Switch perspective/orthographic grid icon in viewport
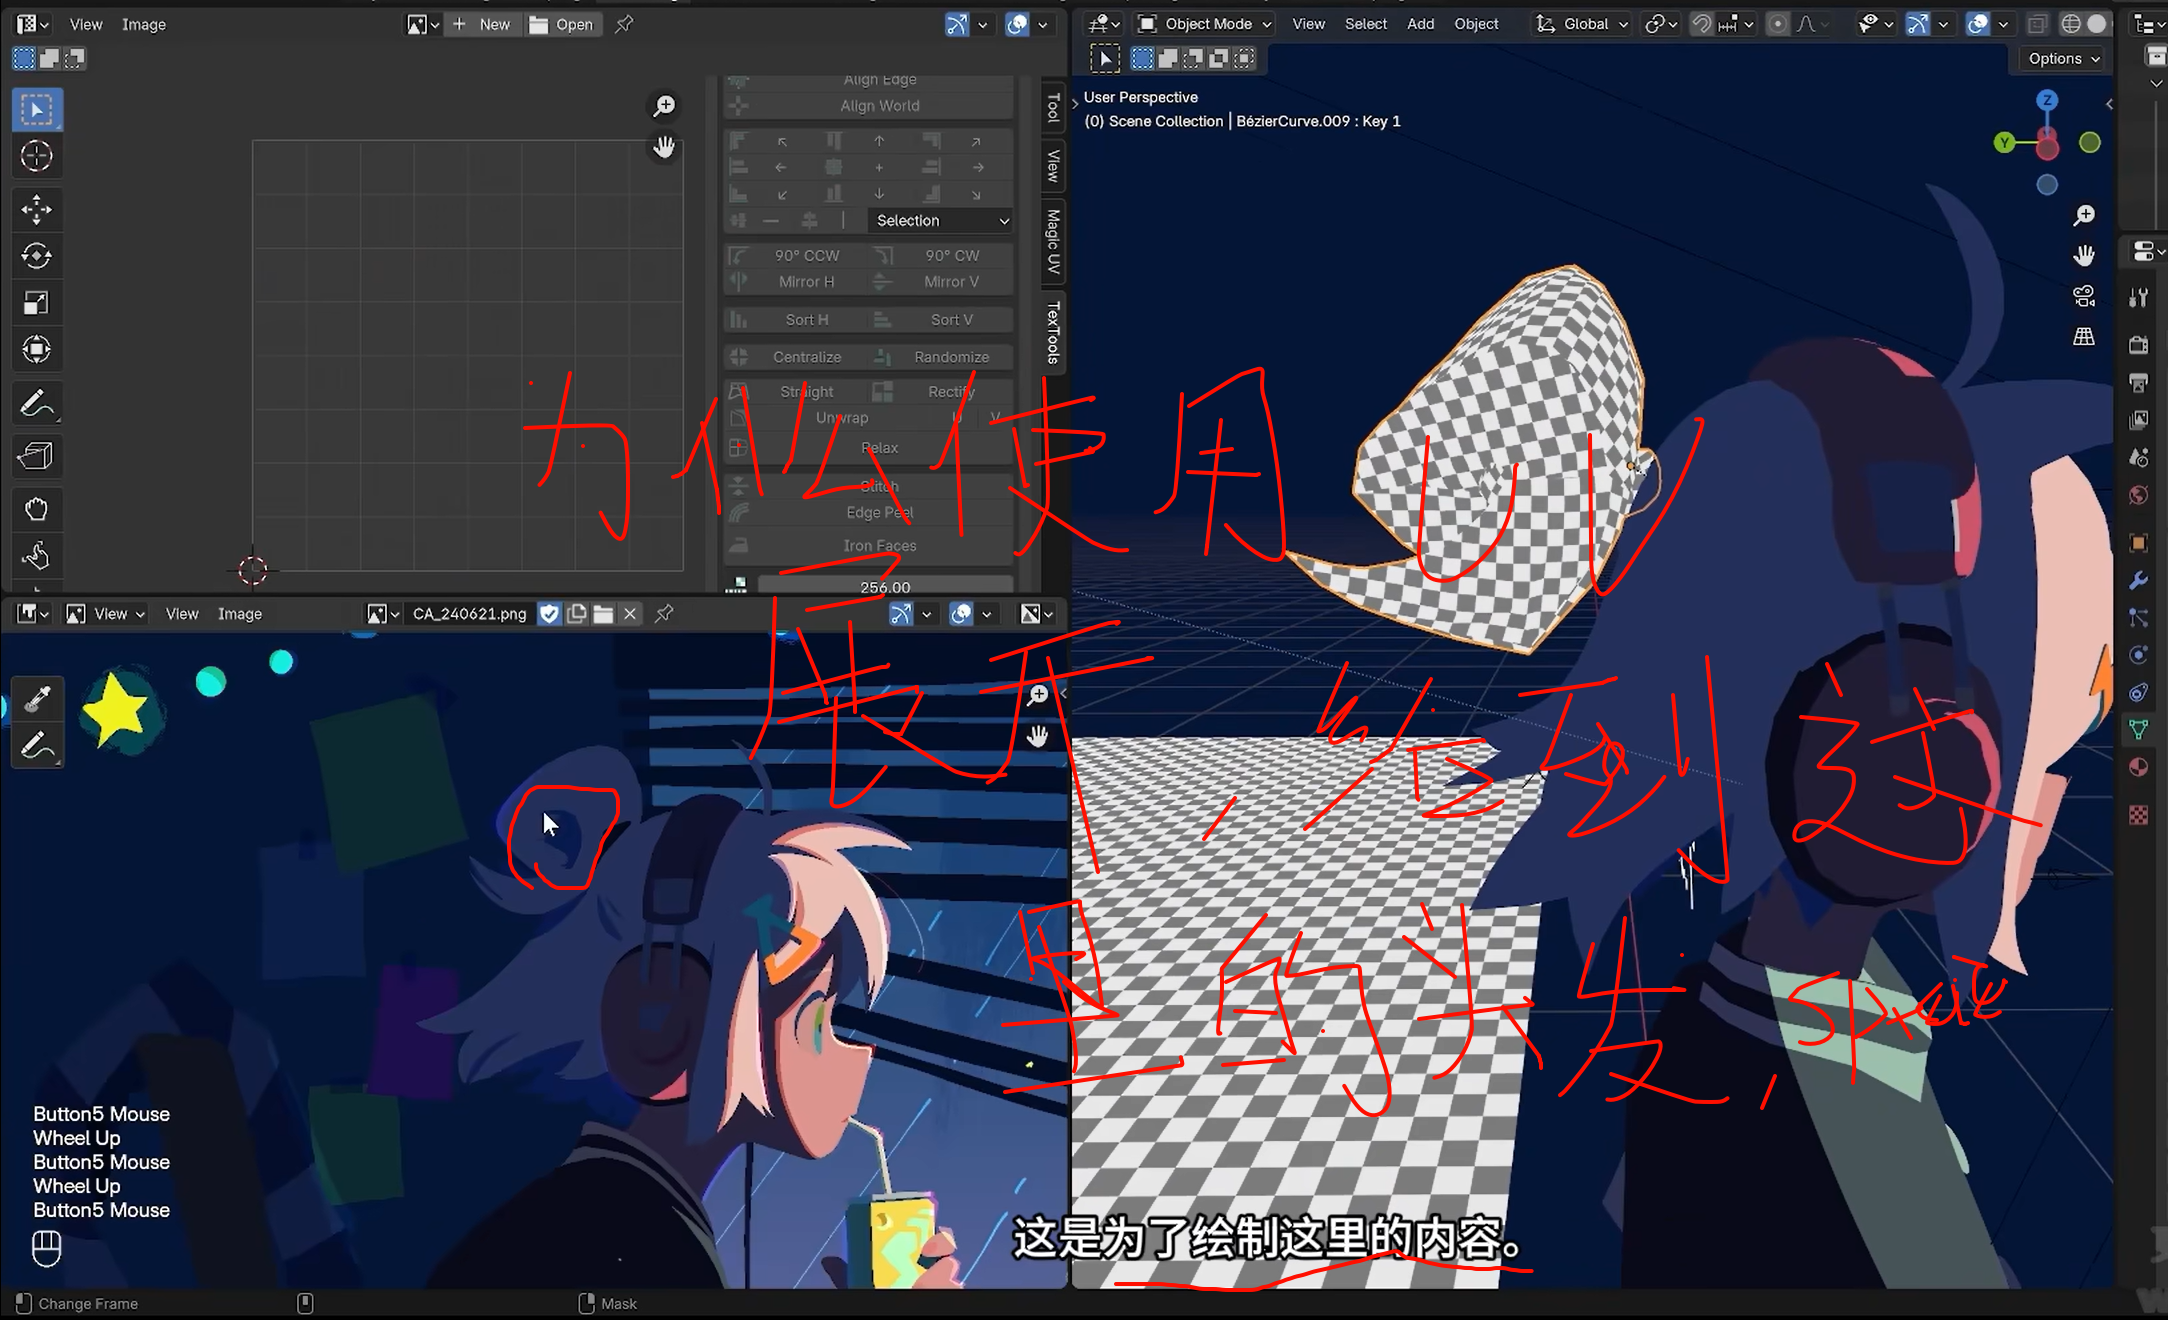Screen dimensions: 2168x1320 pos(2084,337)
